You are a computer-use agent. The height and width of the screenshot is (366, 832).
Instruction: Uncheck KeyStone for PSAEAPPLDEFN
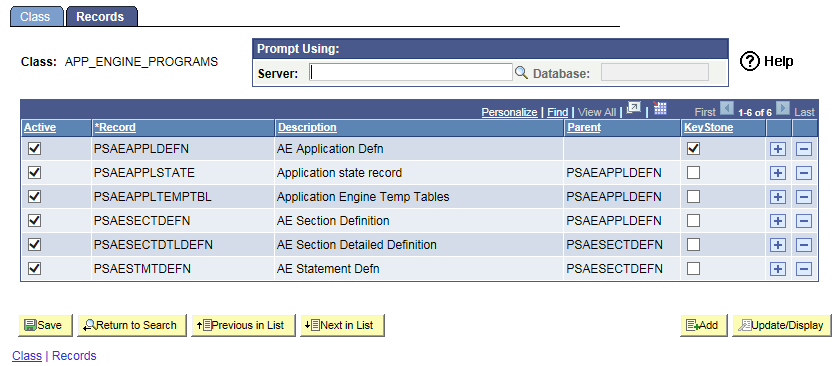pyautogui.click(x=693, y=149)
